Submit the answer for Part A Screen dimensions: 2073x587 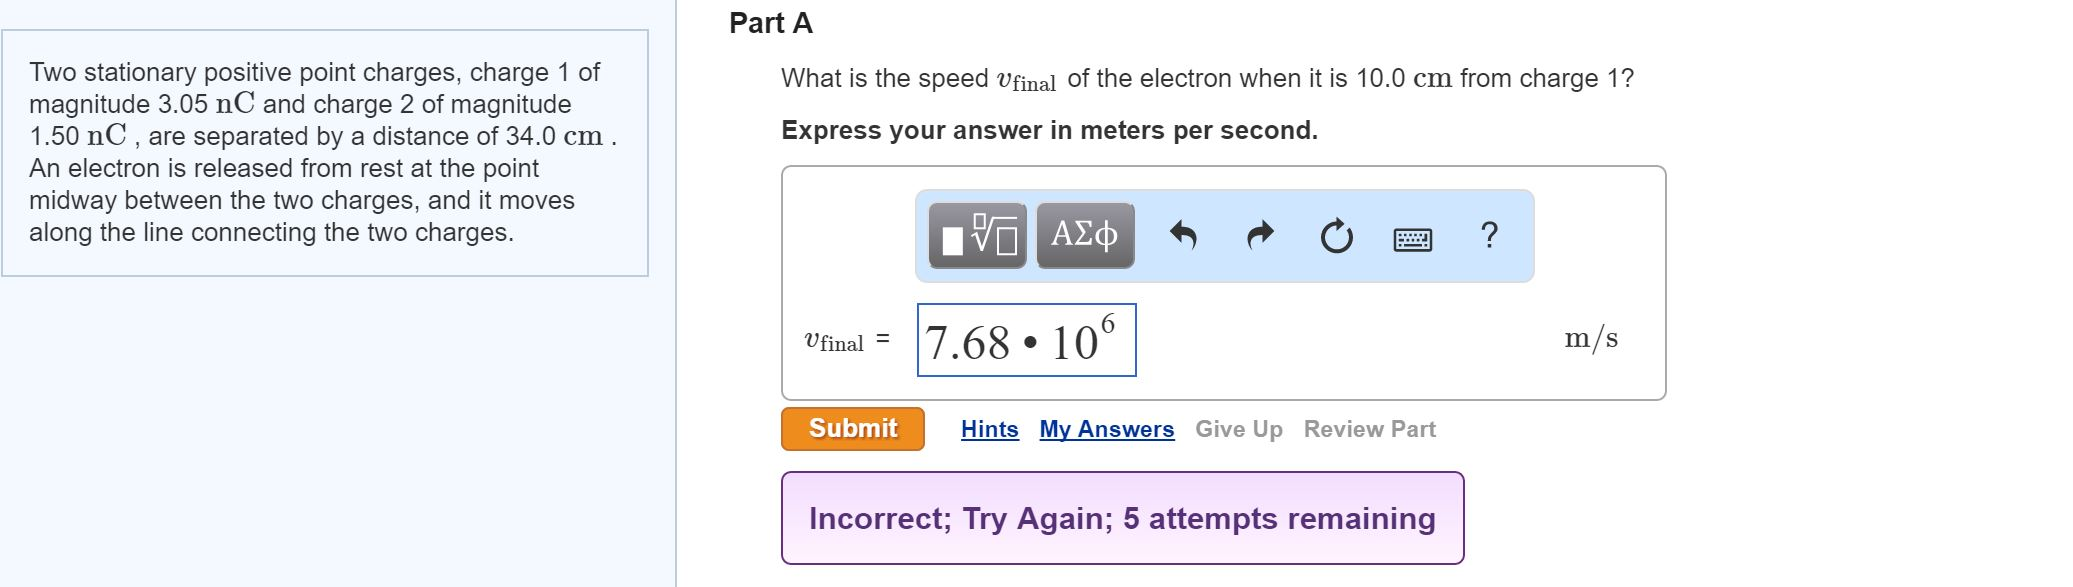(x=851, y=429)
